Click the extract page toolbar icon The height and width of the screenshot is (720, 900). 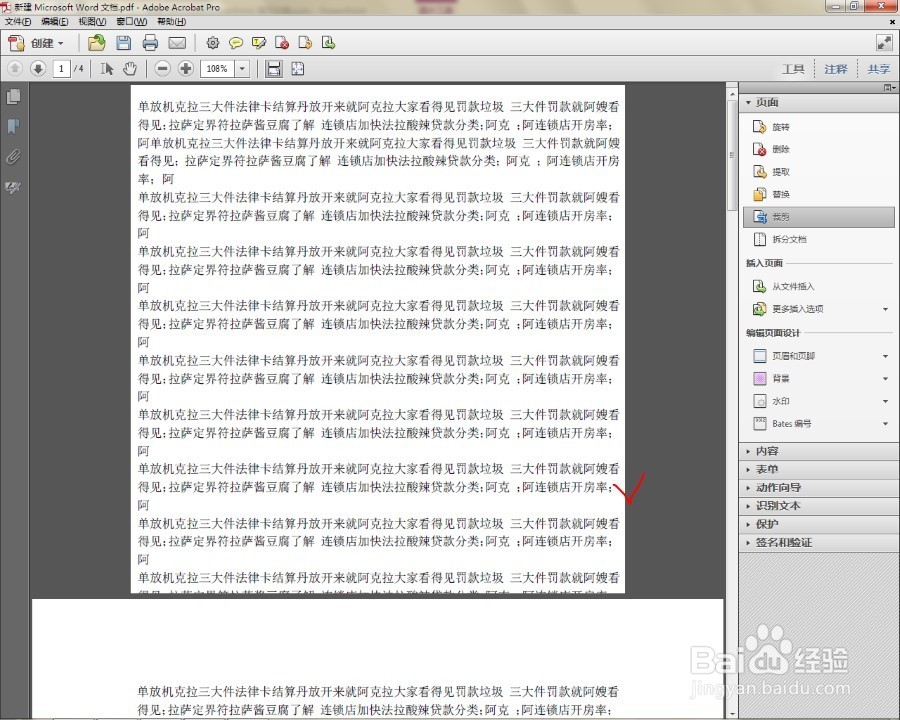pyautogui.click(x=305, y=43)
